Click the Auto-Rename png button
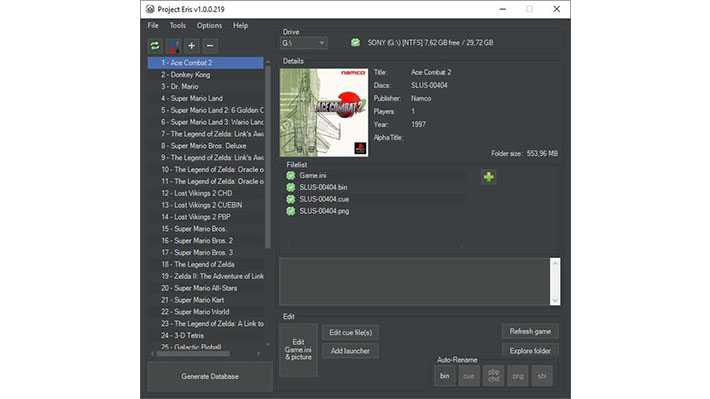This screenshot has width=710, height=399. click(518, 376)
